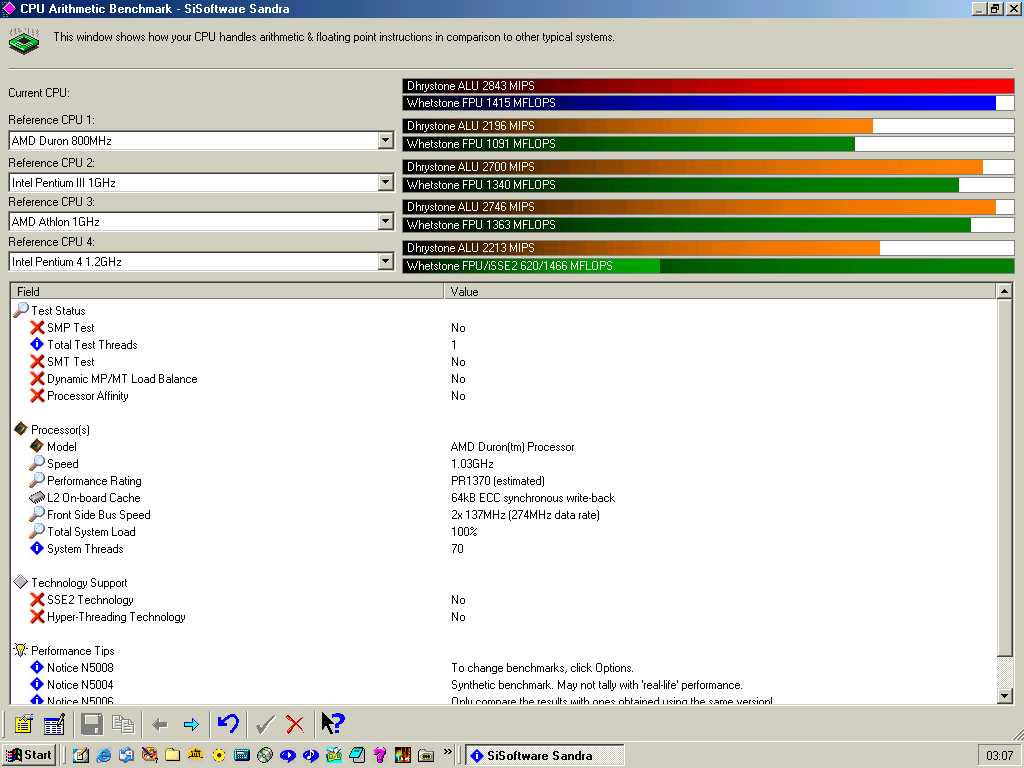
Task: Click the grey Back arrow icon
Action: click(159, 724)
